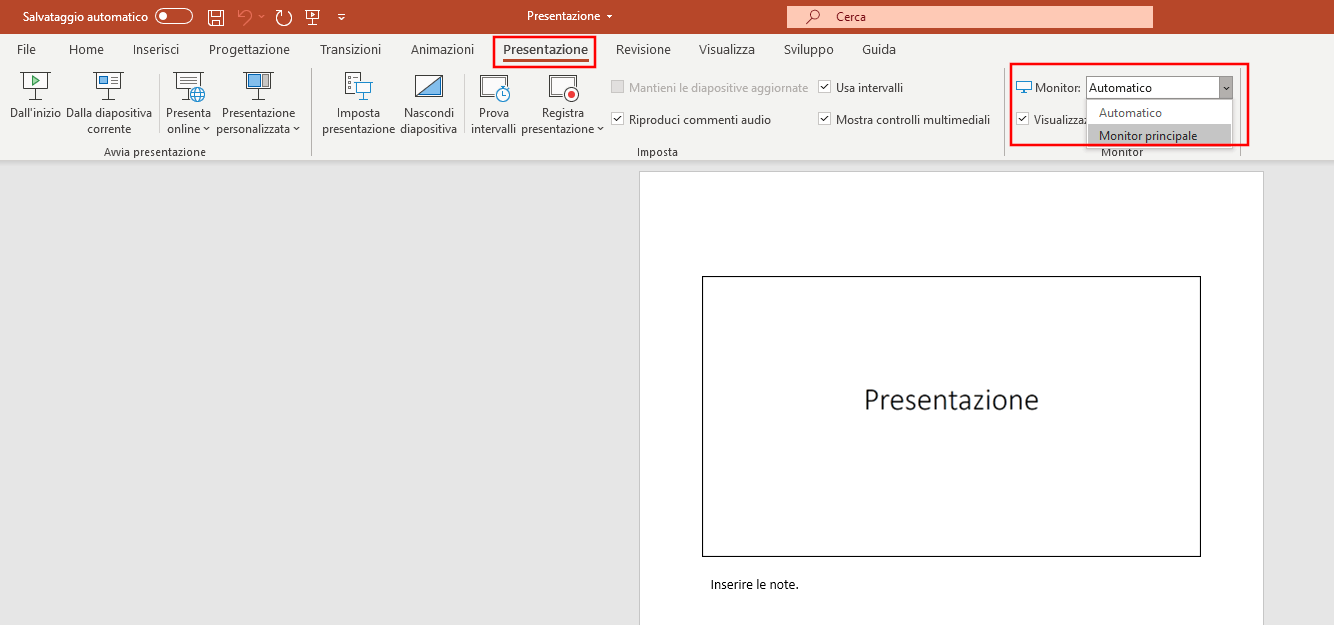Expand Presentazione personalizzata dropdown arrow

297,129
